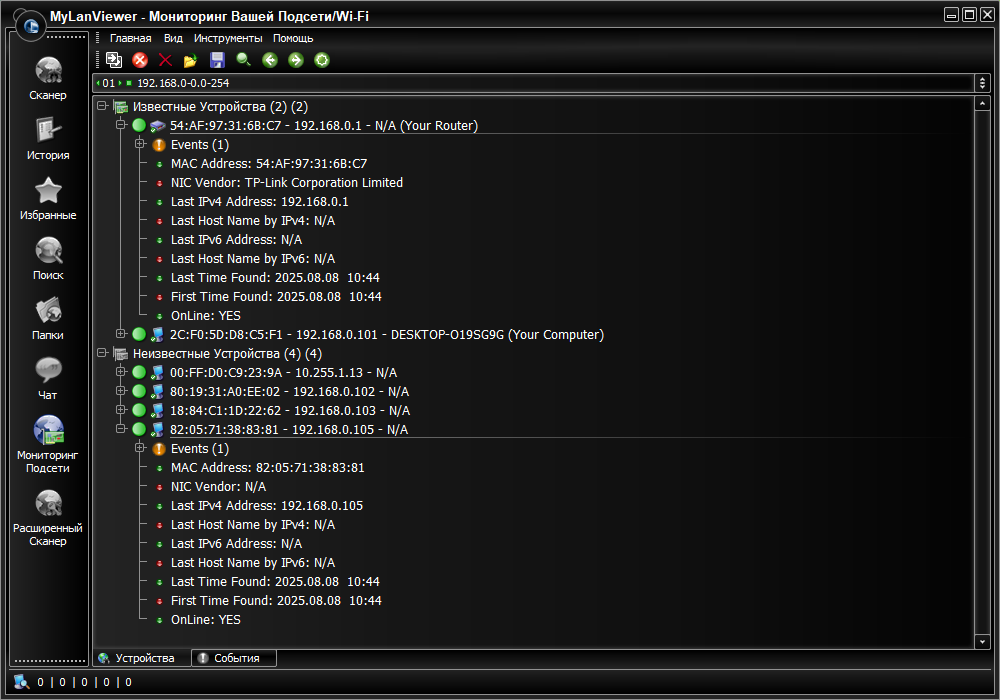The image size is (1000, 700).
Task: Click the quick scan toolbar icon with arrows
Action: point(114,60)
